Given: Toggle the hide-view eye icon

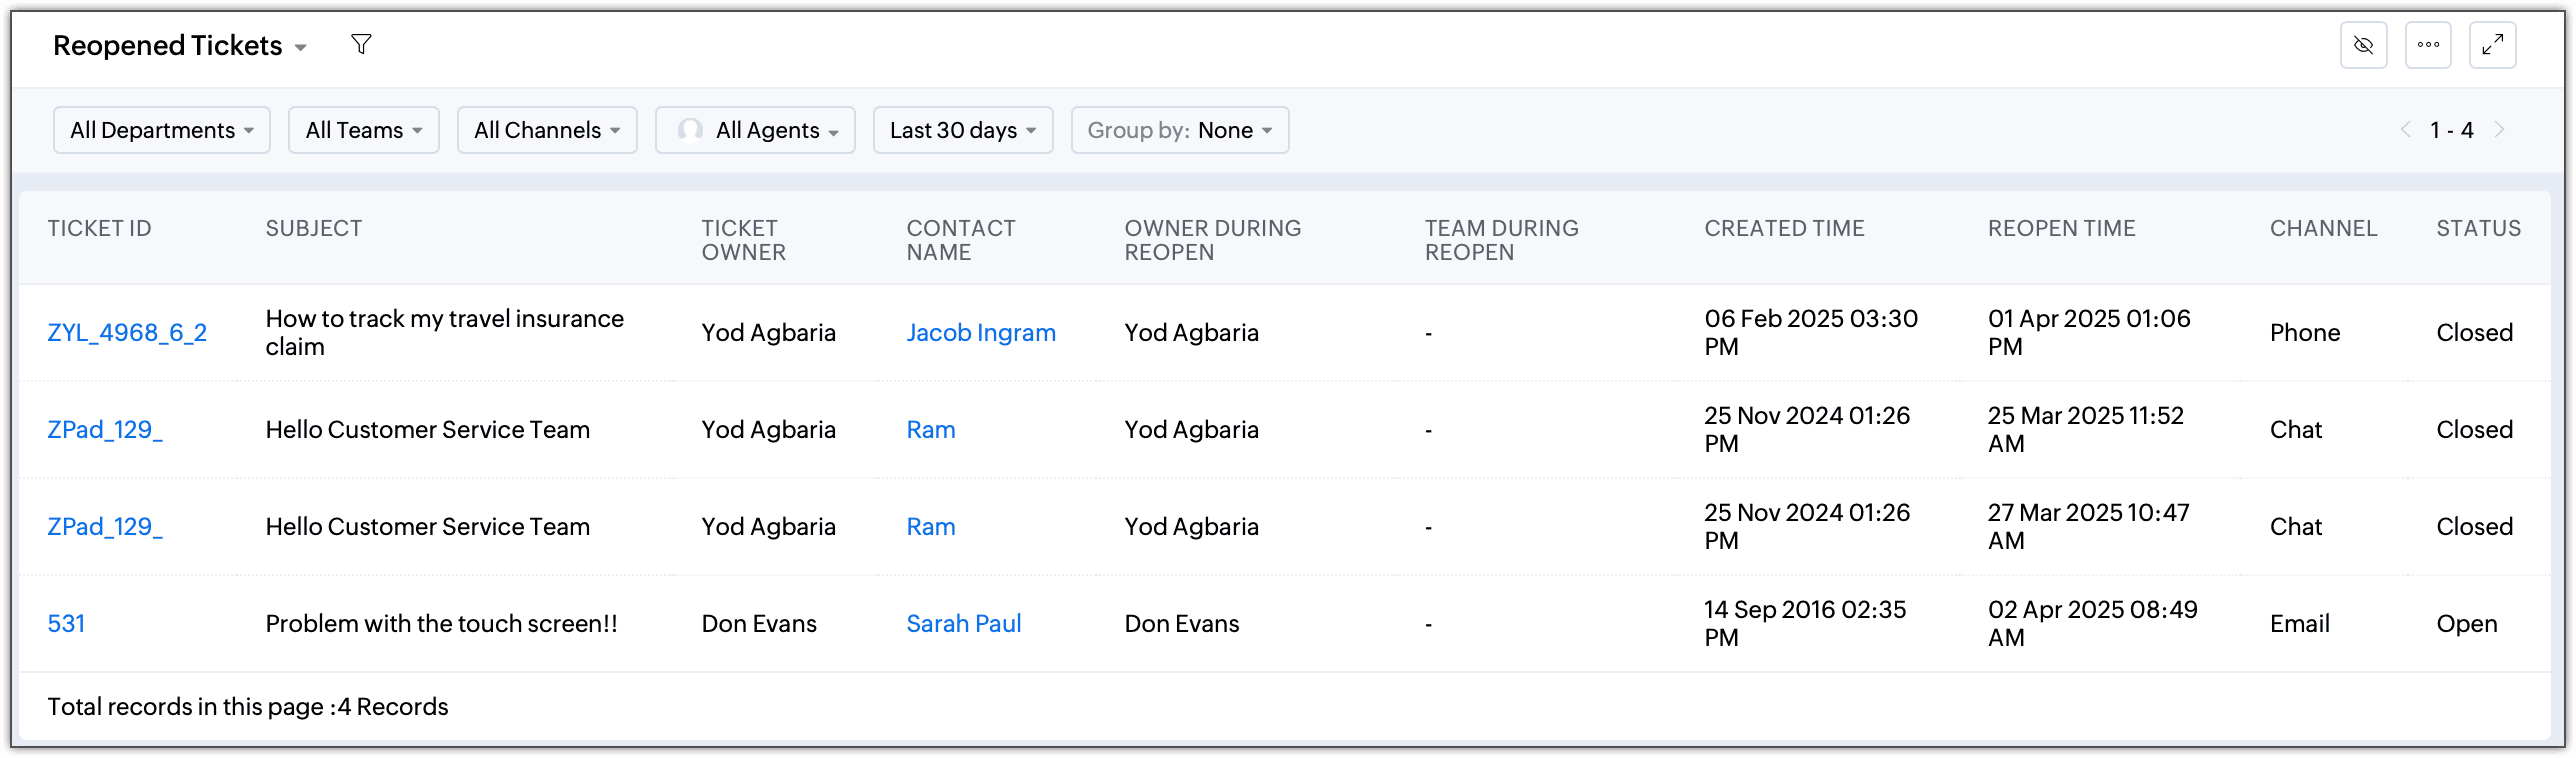Looking at the screenshot, I should point(2363,45).
